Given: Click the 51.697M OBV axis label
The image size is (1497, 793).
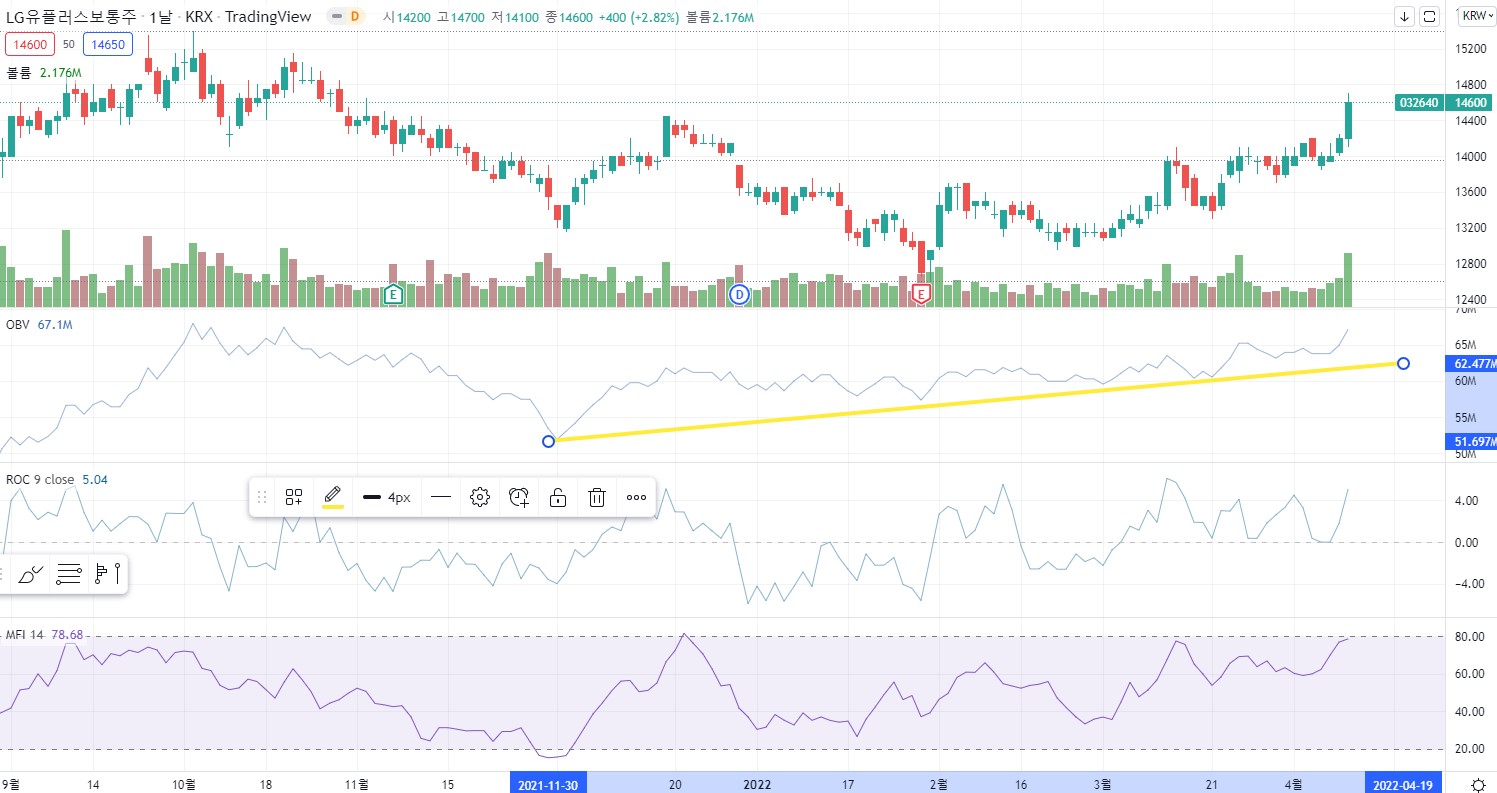Looking at the screenshot, I should (1473, 442).
